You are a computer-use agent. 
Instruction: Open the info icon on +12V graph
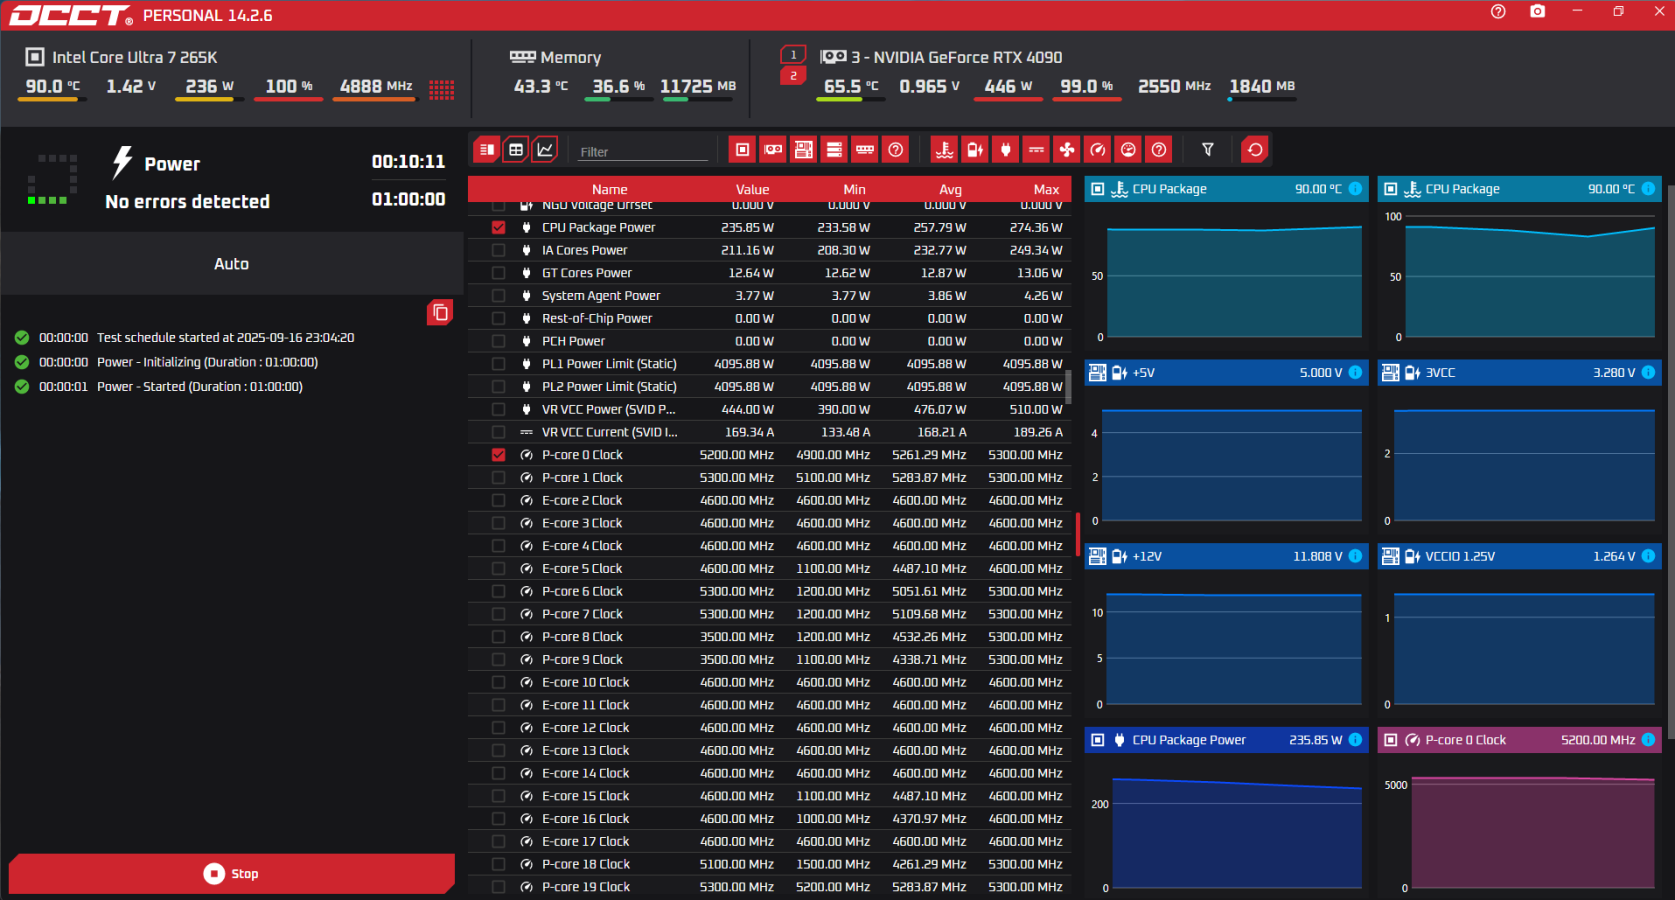click(1355, 556)
